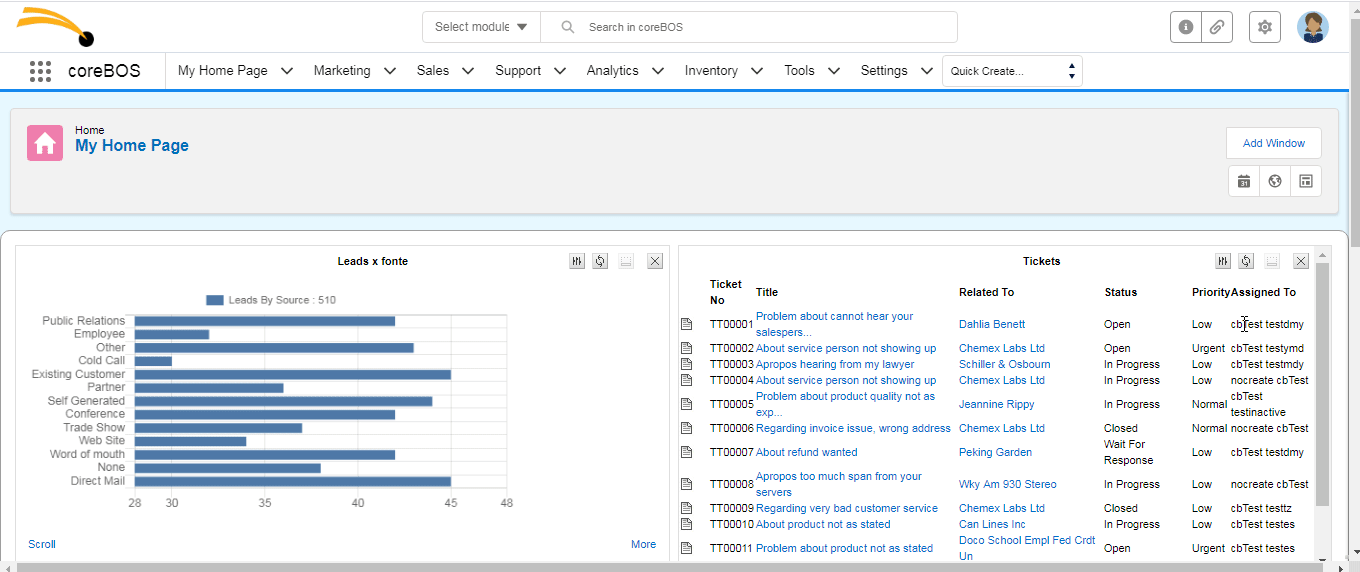Open the Select module dropdown

[x=481, y=27]
